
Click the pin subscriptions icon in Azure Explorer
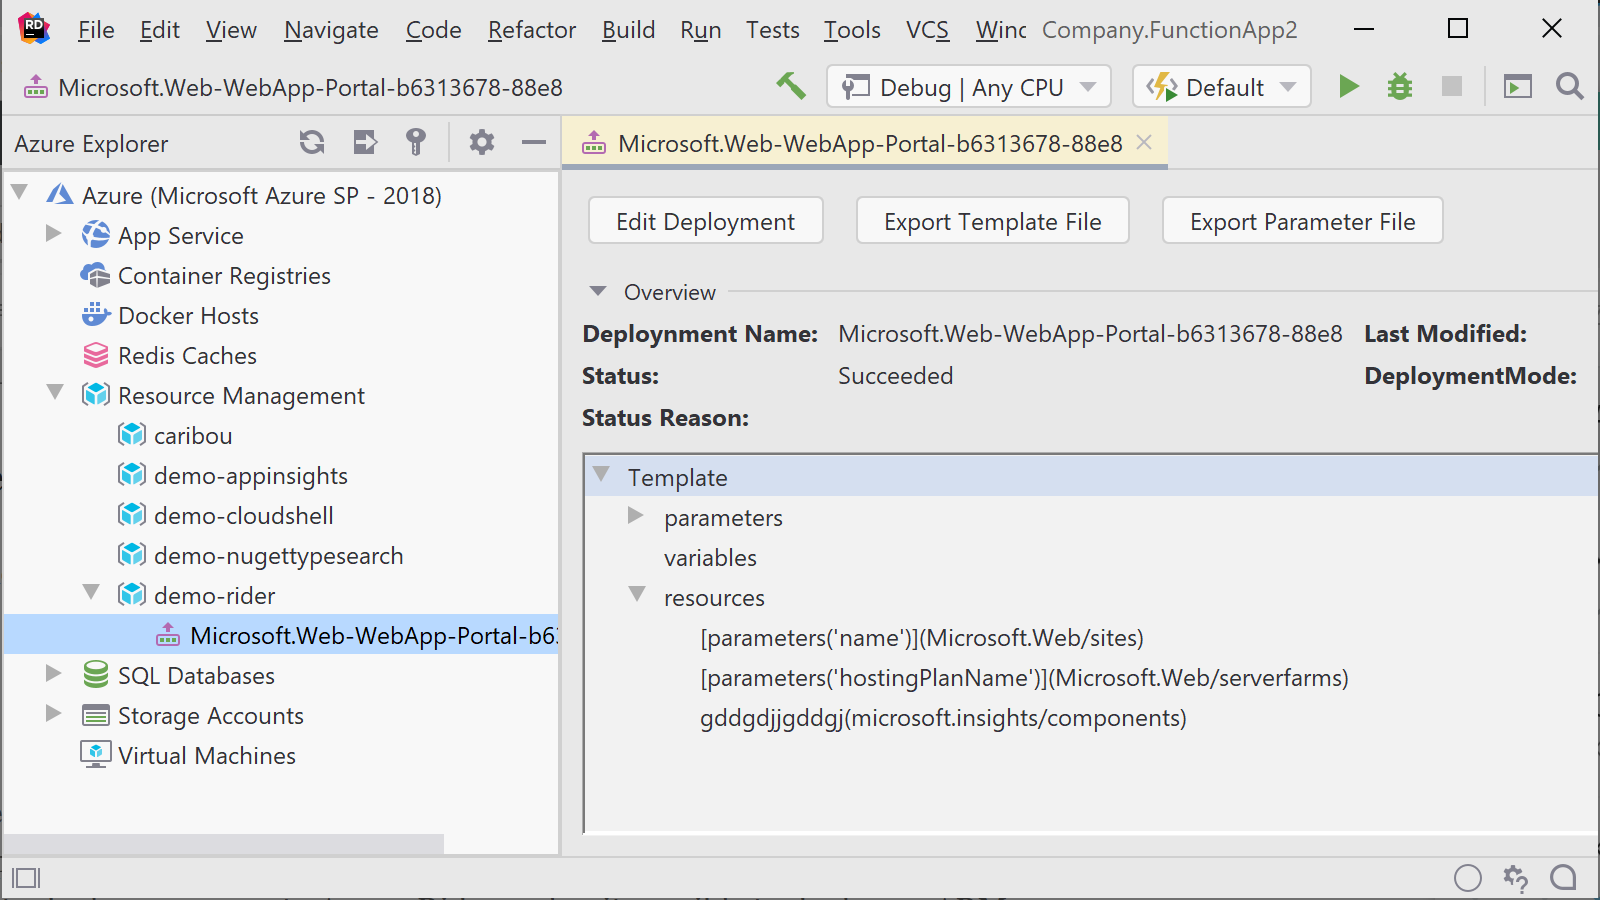(416, 143)
